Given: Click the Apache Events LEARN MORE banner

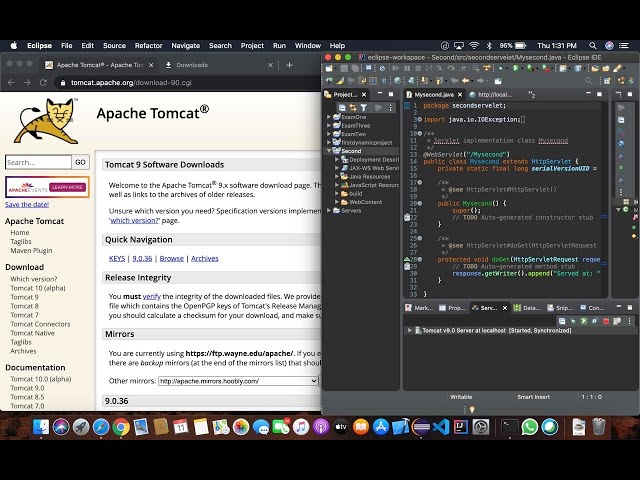Looking at the screenshot, I should (x=47, y=187).
